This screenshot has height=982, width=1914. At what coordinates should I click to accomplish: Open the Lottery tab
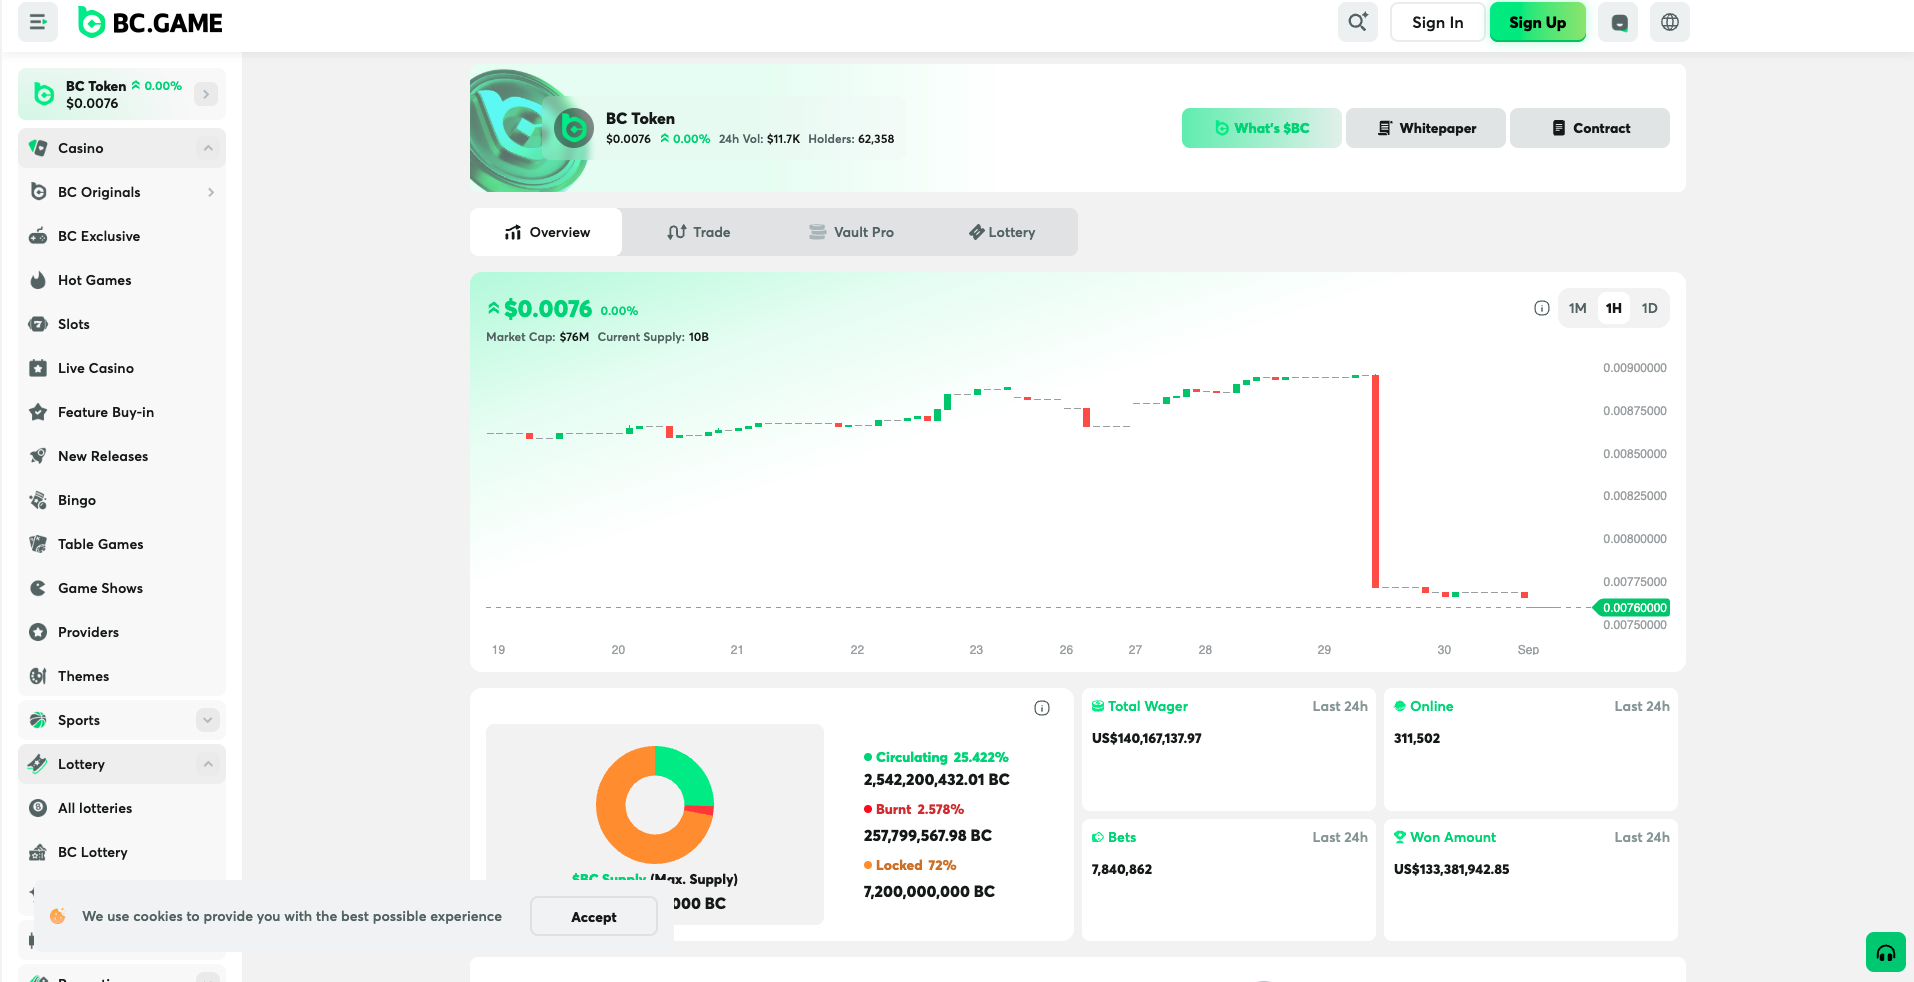pos(1002,232)
